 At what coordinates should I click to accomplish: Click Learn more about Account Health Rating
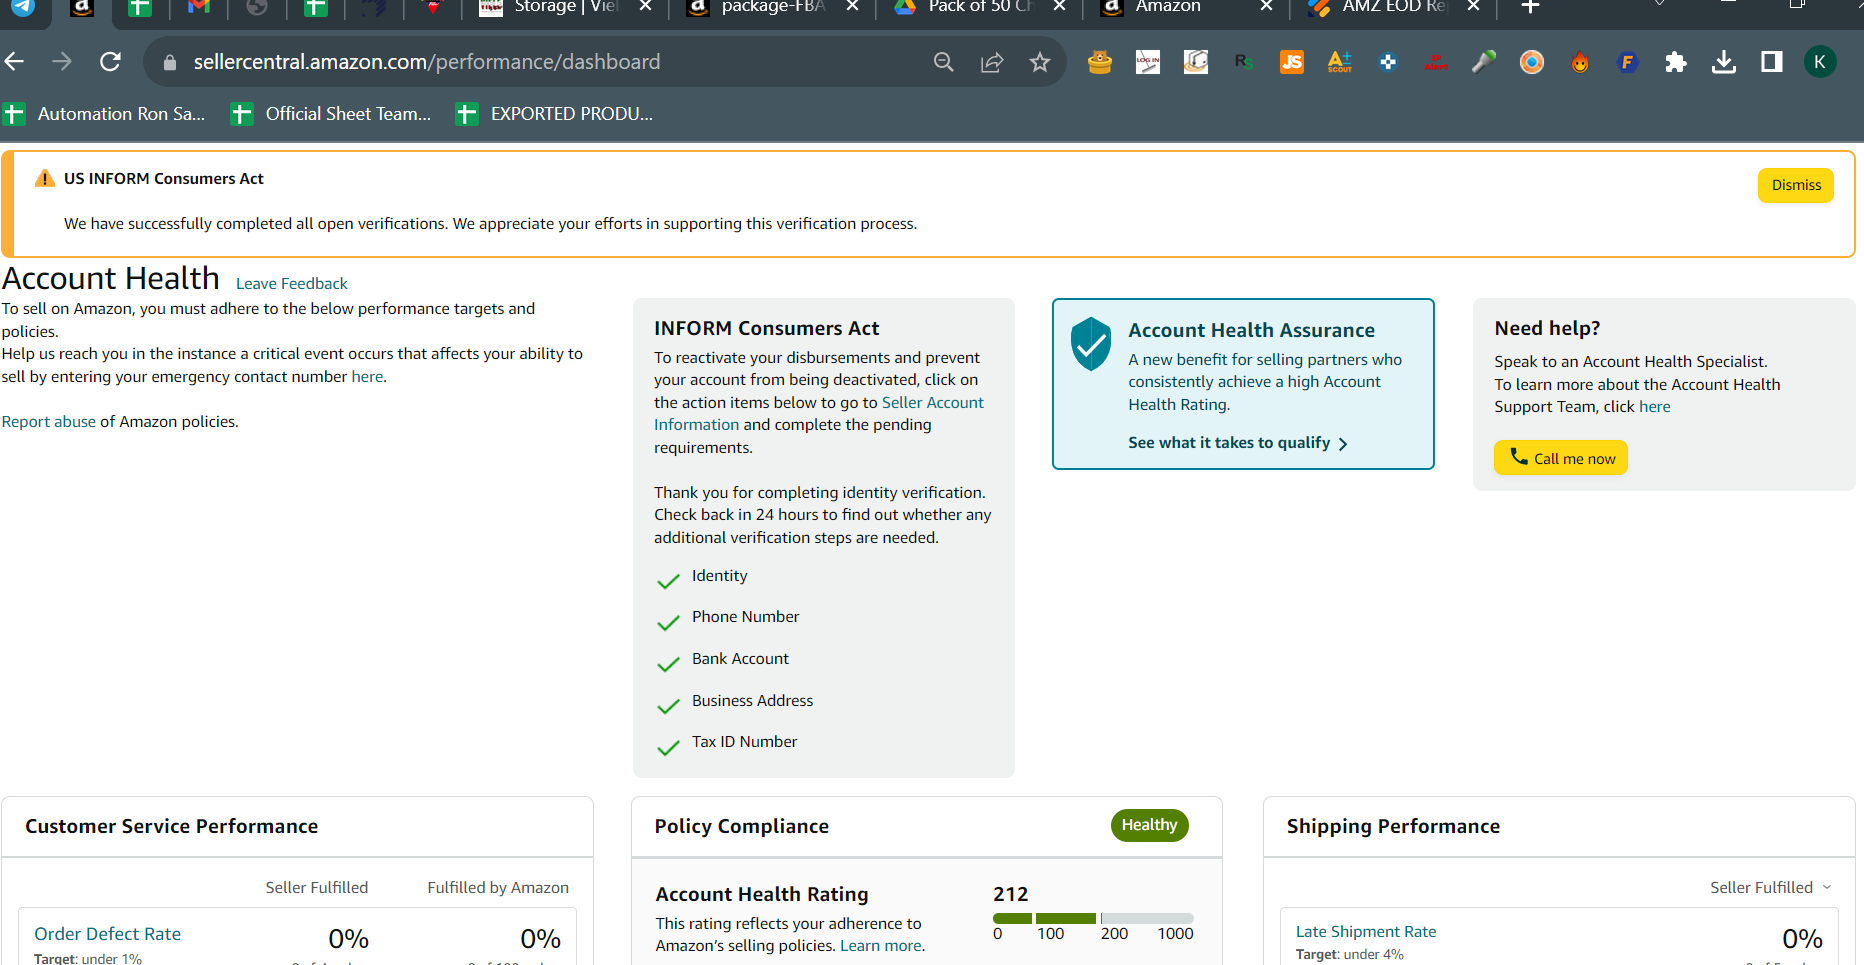pos(881,946)
